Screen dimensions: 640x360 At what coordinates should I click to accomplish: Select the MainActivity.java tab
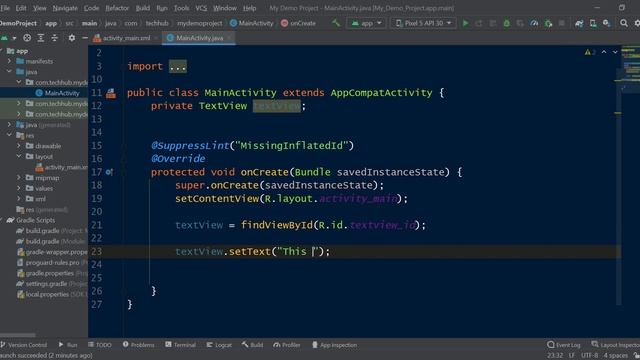[199, 38]
